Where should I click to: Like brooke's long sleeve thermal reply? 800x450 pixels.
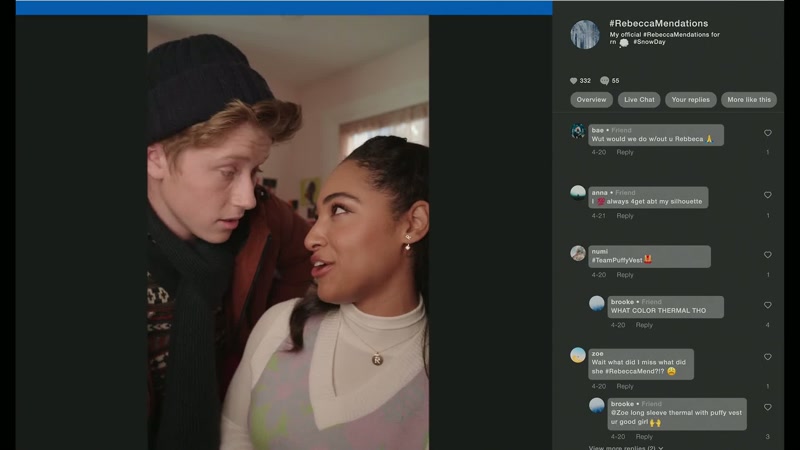(x=767, y=407)
